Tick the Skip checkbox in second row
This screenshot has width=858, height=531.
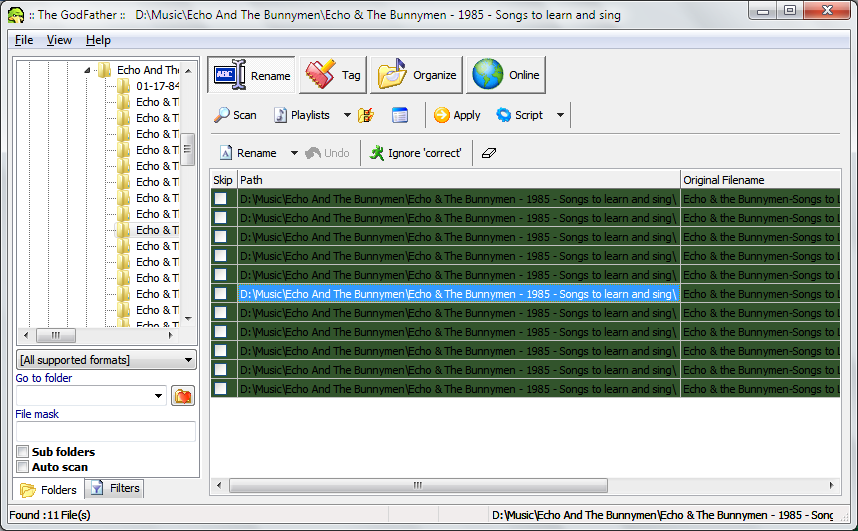click(x=221, y=218)
